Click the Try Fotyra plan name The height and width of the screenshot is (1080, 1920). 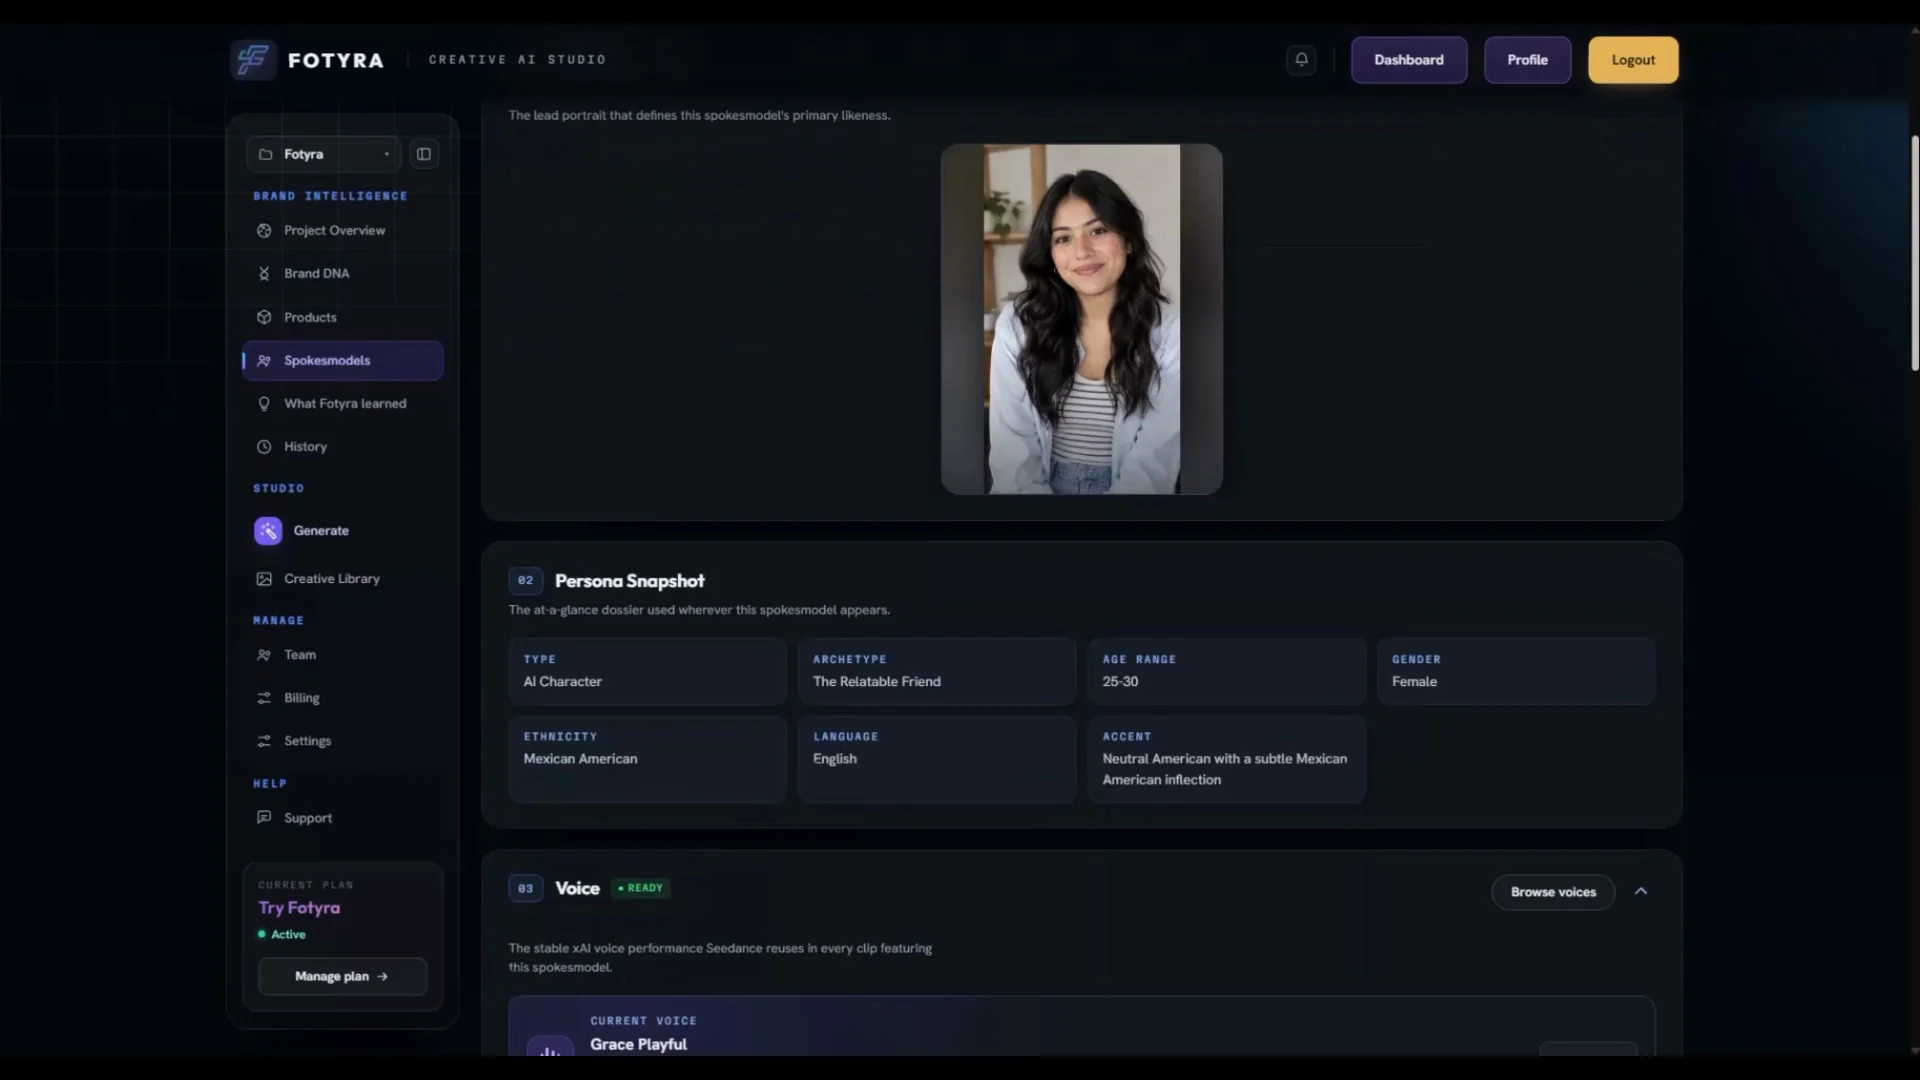[x=299, y=908]
